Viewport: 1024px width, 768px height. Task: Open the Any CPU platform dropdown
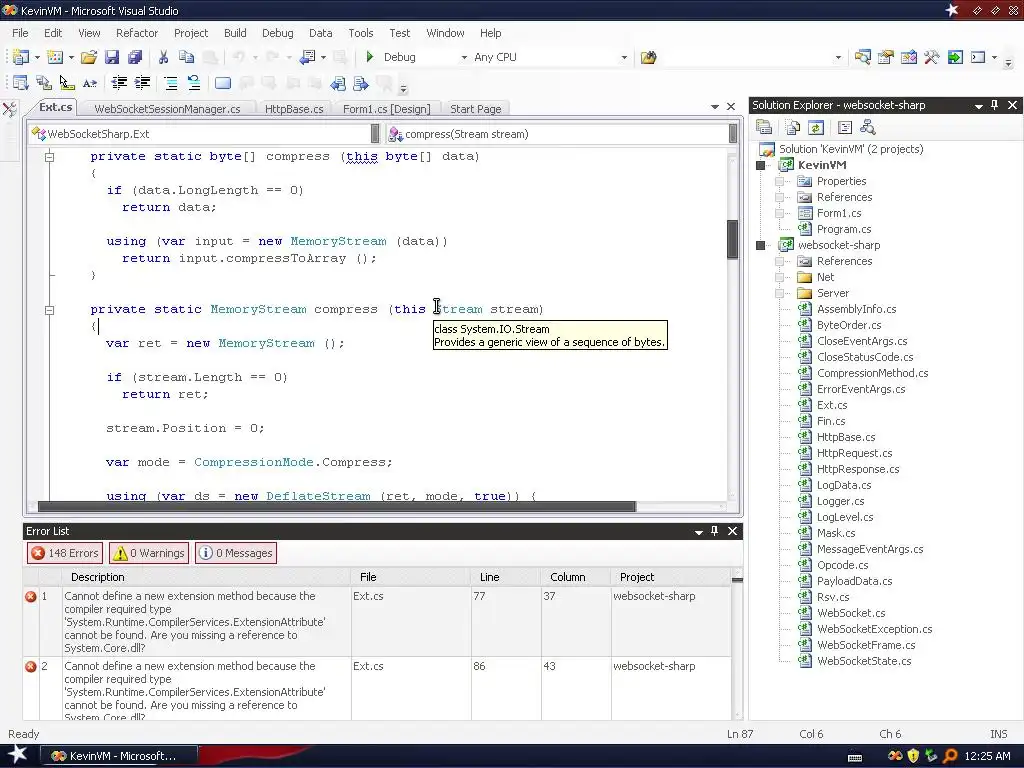(624, 57)
